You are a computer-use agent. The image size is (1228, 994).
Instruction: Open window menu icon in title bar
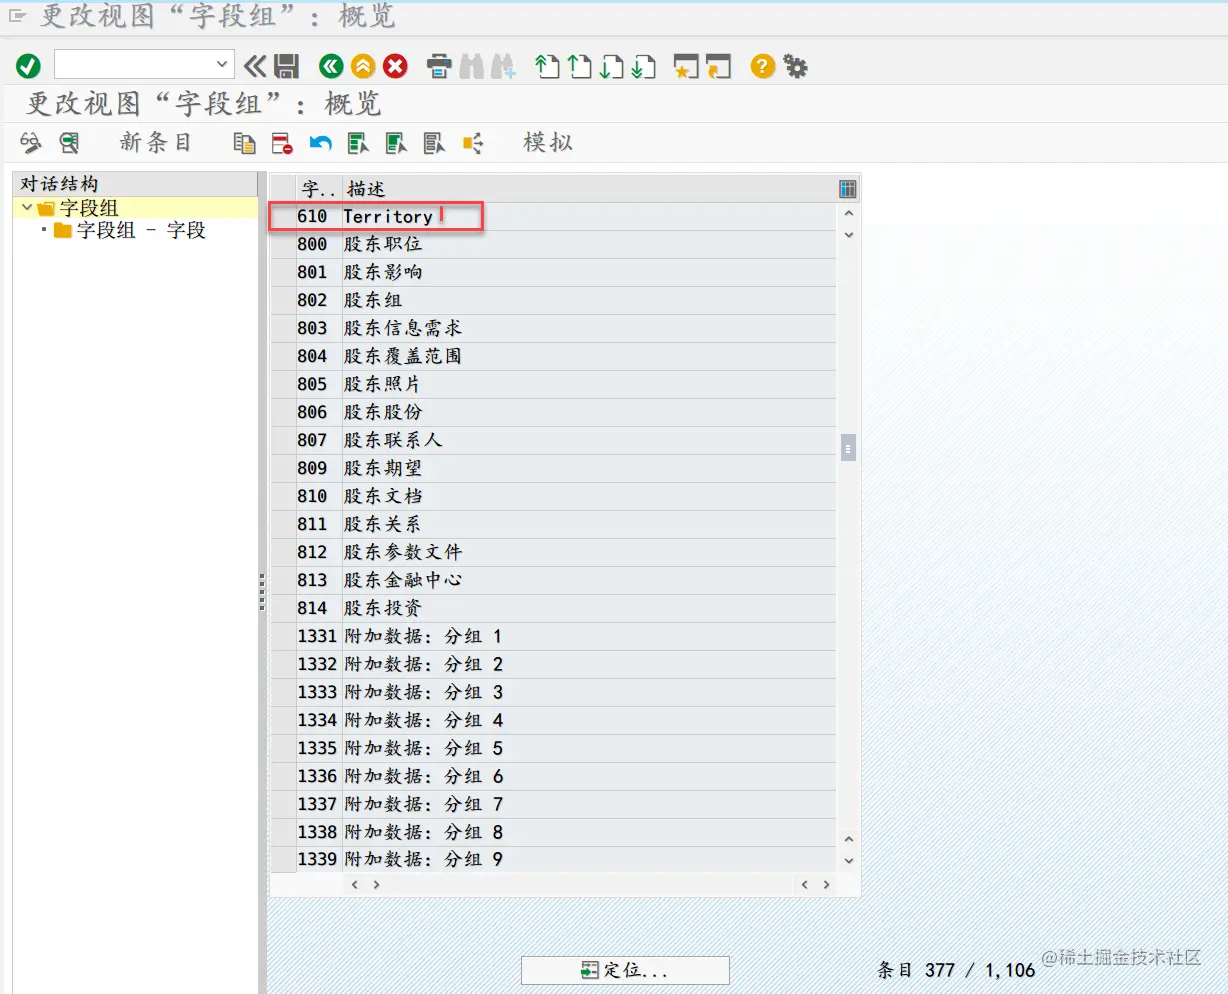17,16
